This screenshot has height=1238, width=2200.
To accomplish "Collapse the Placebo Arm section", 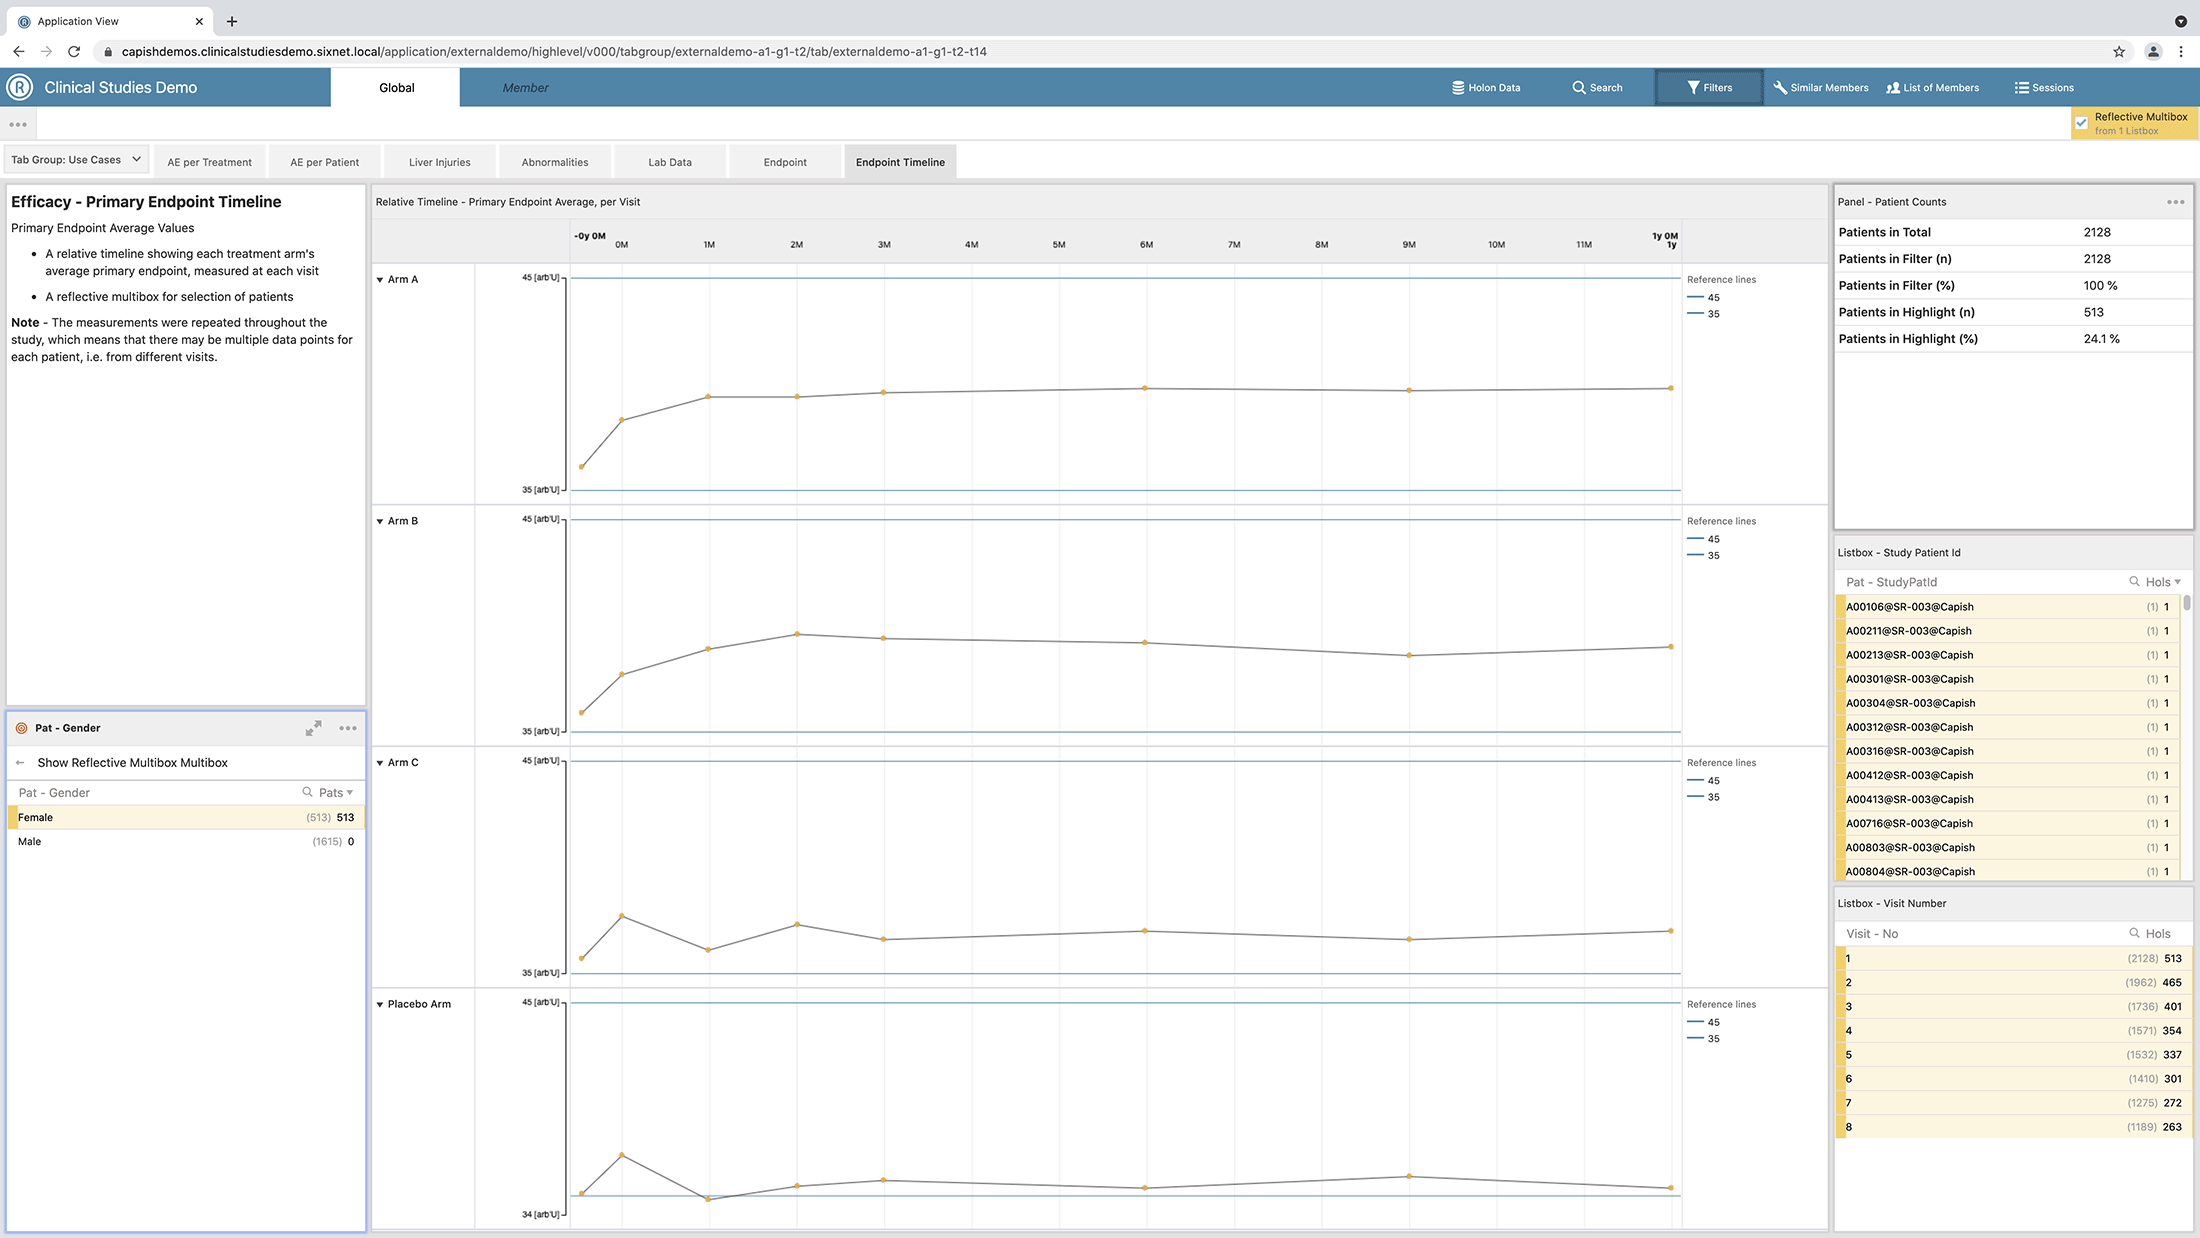I will click(380, 1005).
